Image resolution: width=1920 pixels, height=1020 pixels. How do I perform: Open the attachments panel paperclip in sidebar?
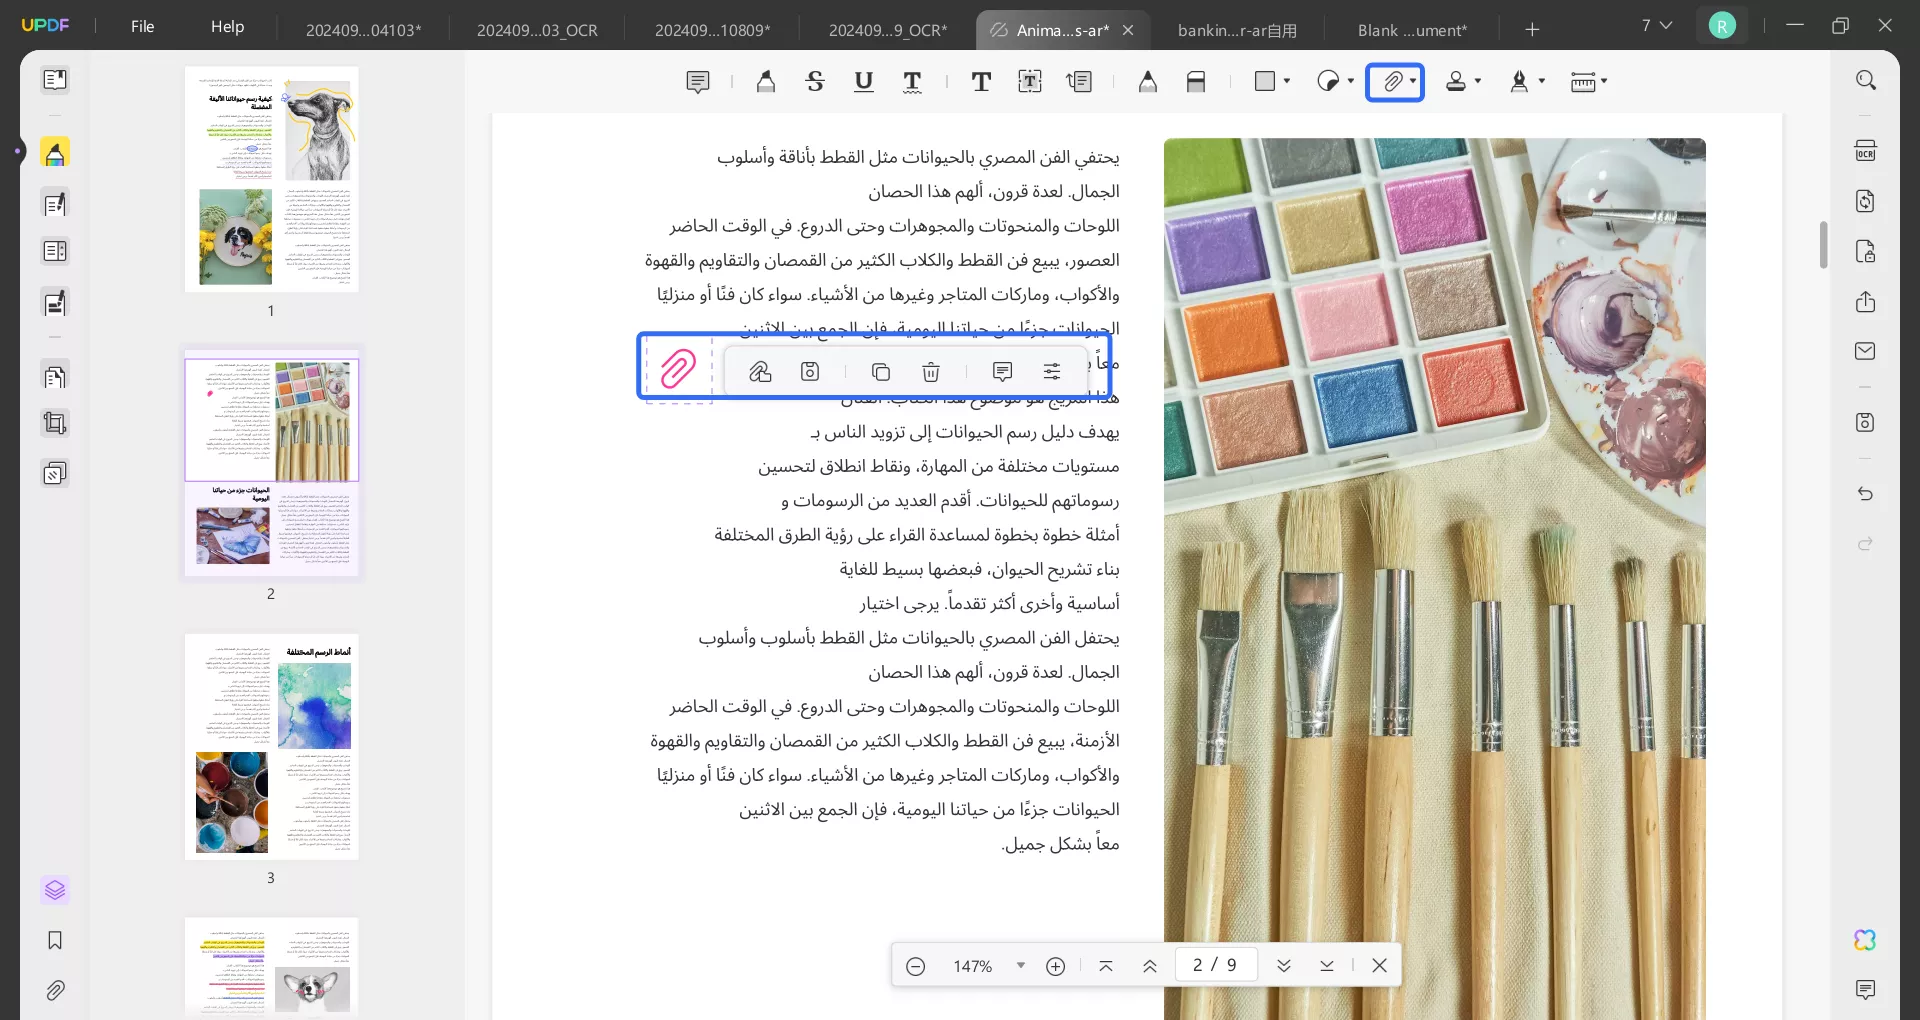point(55,990)
